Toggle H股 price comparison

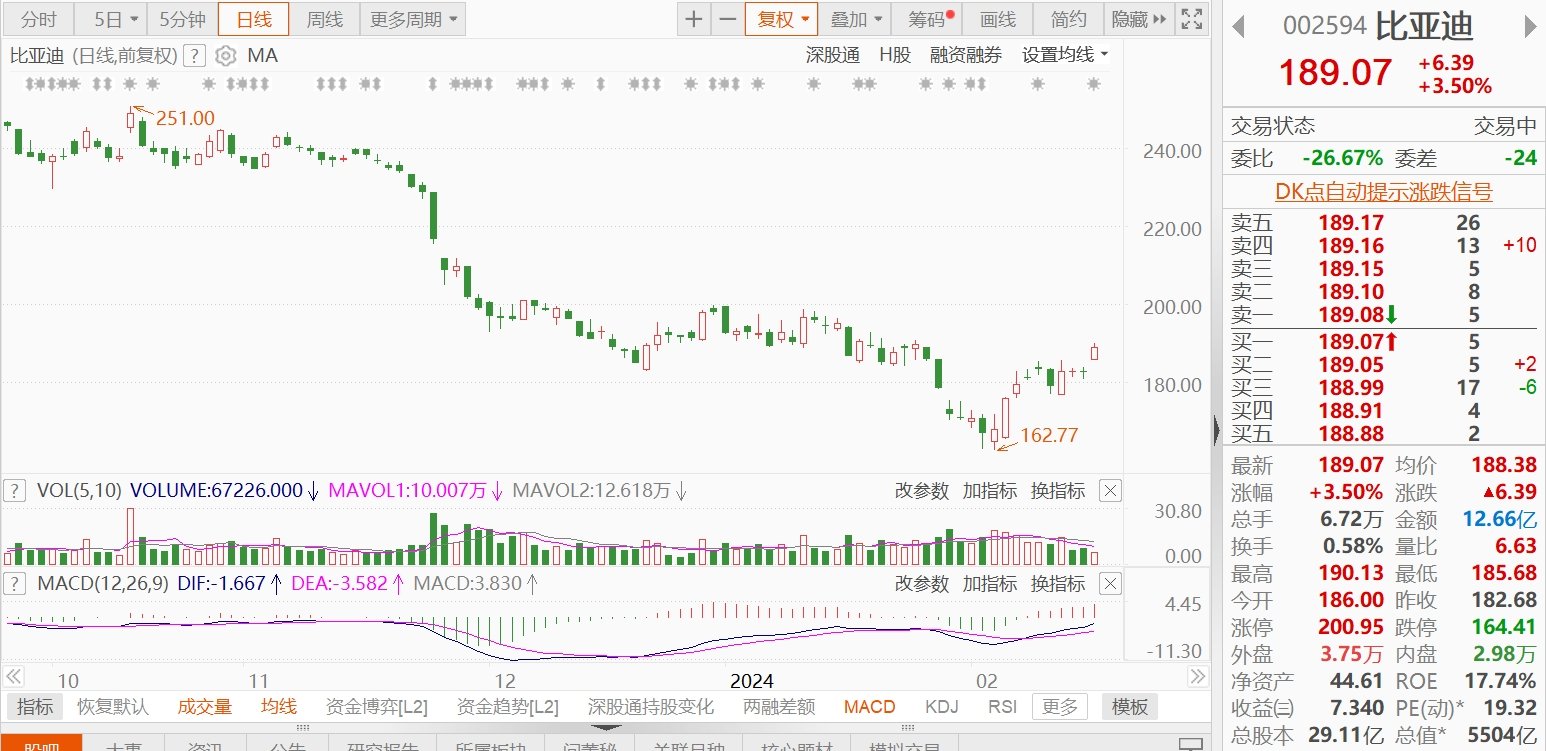coord(895,55)
